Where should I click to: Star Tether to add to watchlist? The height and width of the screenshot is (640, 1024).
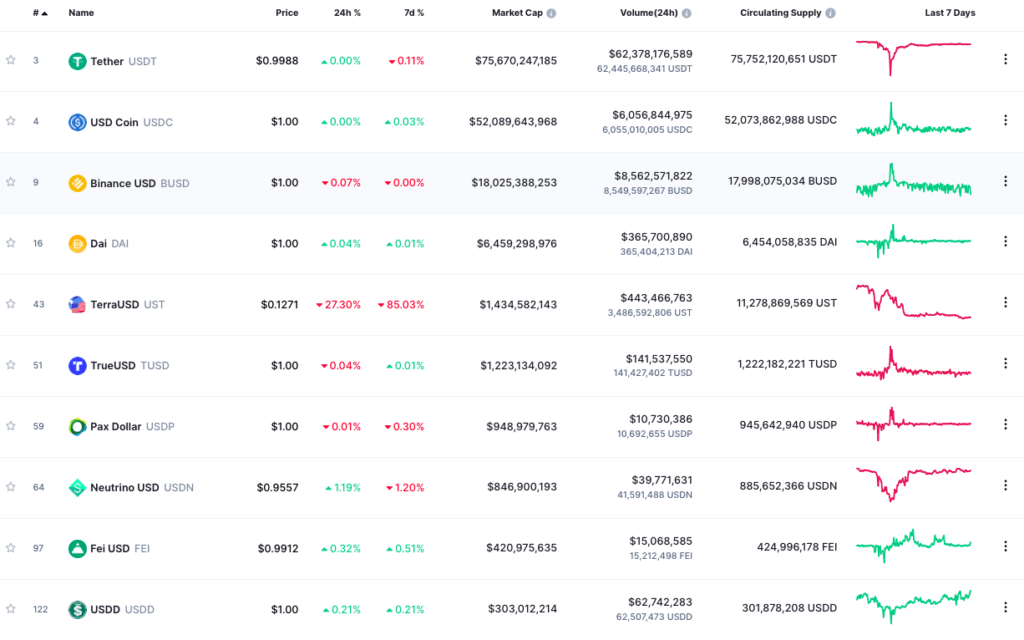click(x=11, y=60)
